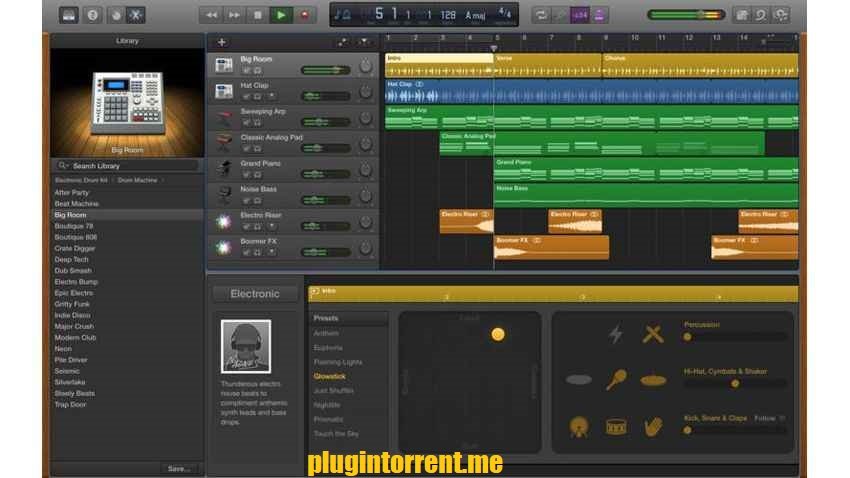The width and height of the screenshot is (850, 478).
Task: Click the red Record button
Action: coord(304,15)
